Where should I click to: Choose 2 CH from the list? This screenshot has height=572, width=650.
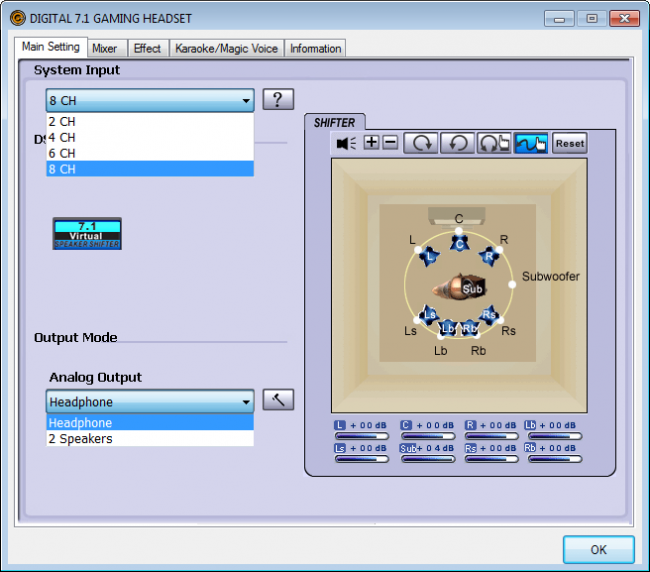[150, 121]
